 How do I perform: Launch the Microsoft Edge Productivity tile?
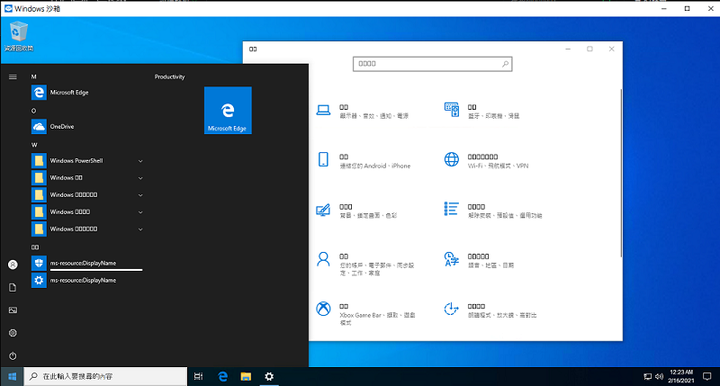[228, 110]
